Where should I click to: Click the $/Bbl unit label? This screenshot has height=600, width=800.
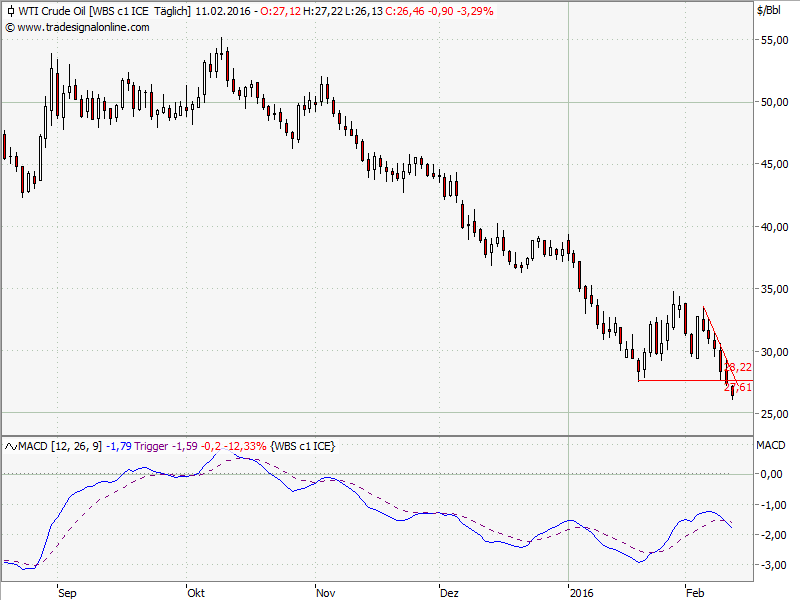point(771,11)
